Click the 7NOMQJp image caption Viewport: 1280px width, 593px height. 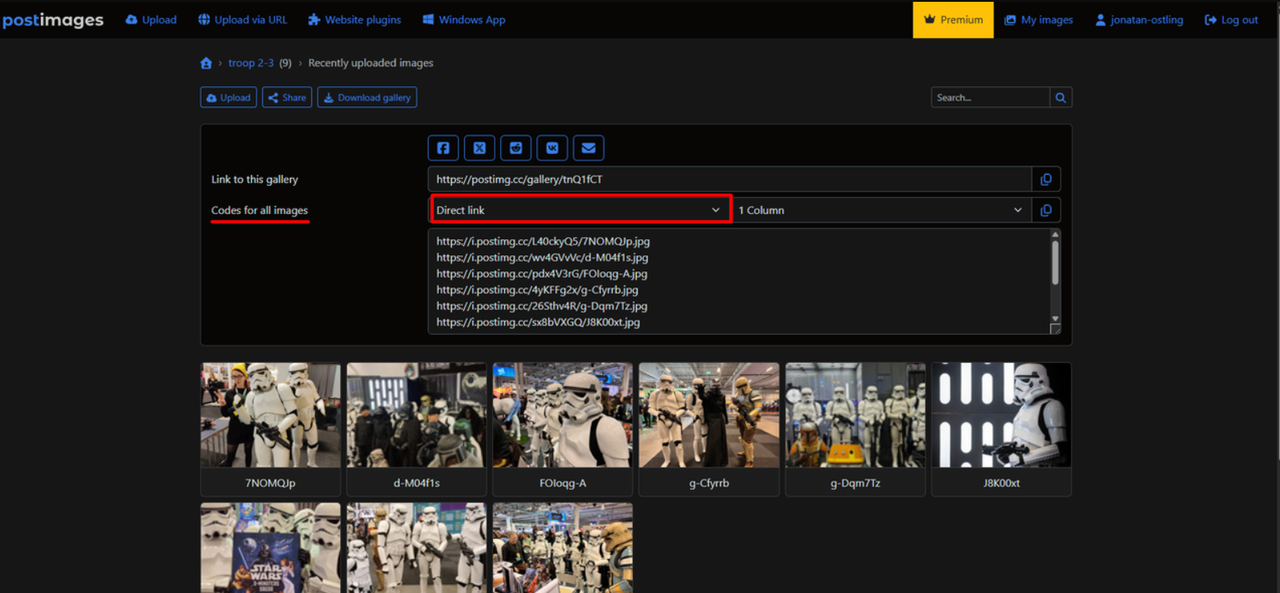[x=270, y=483]
